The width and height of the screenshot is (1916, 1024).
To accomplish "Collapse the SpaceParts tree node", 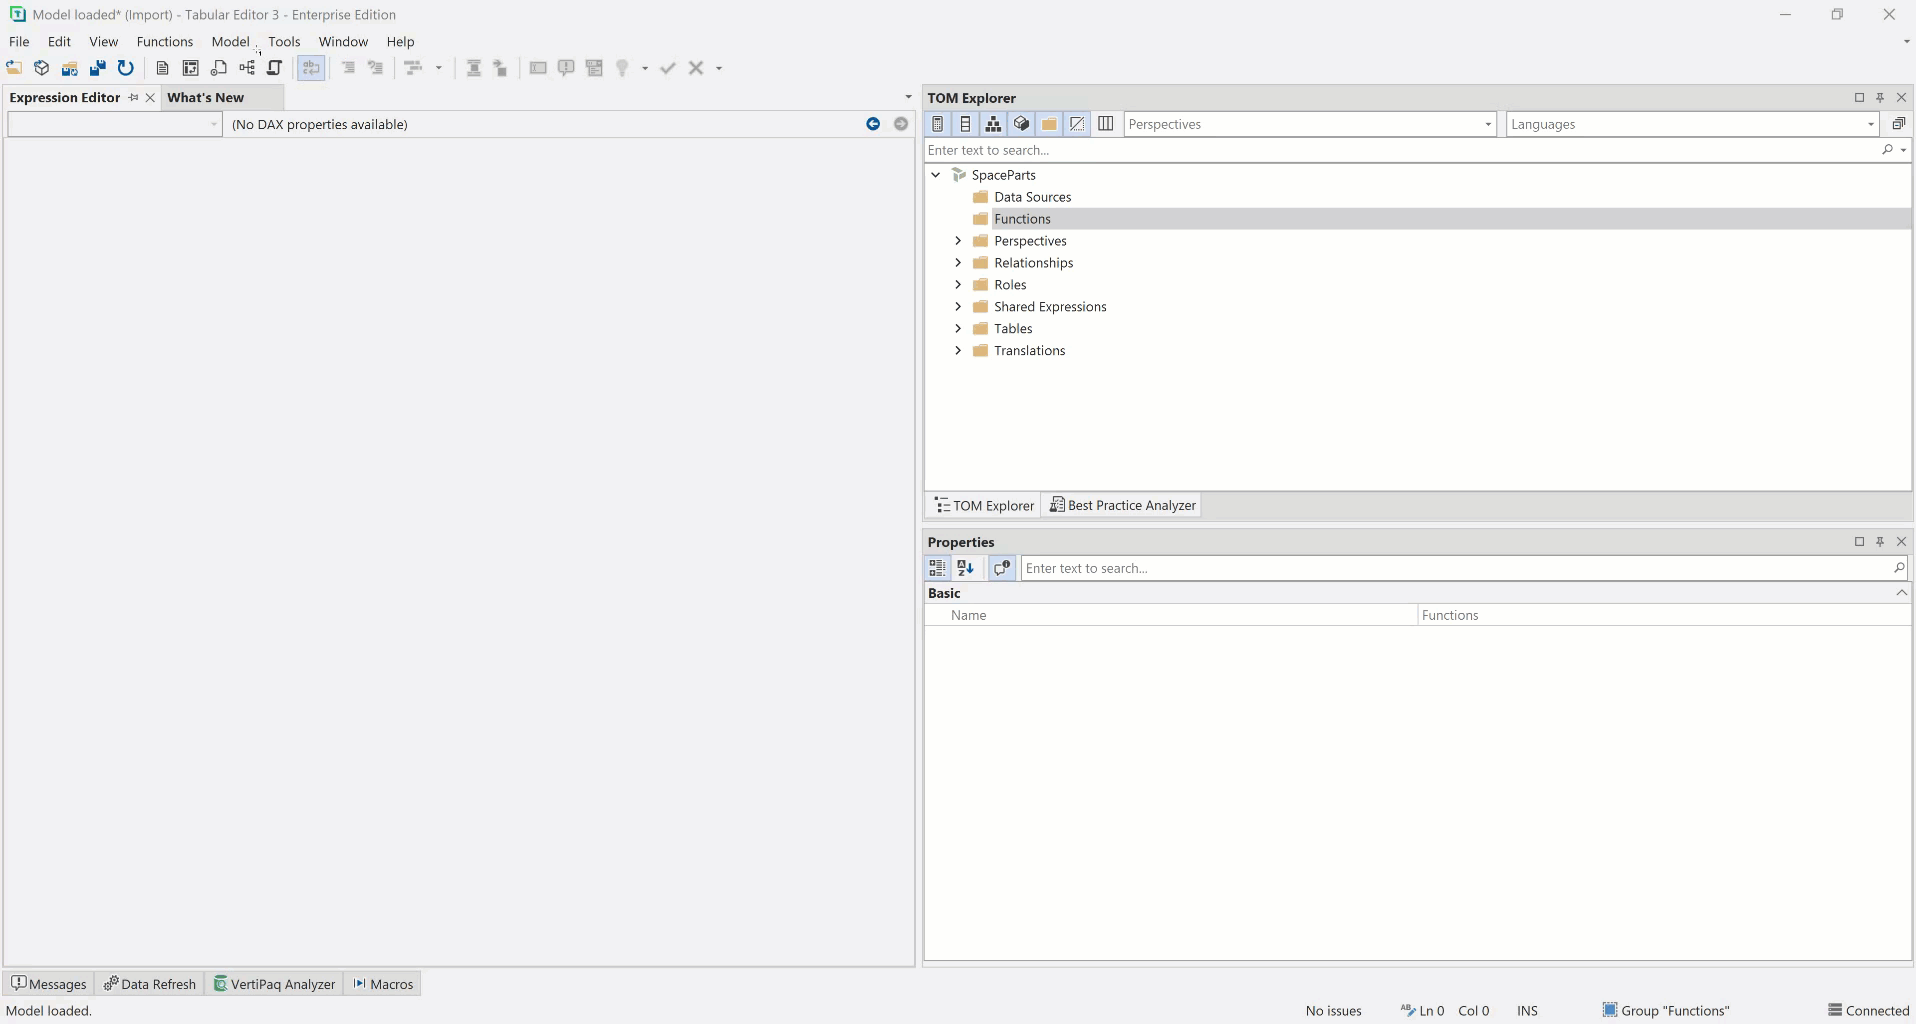I will point(937,174).
